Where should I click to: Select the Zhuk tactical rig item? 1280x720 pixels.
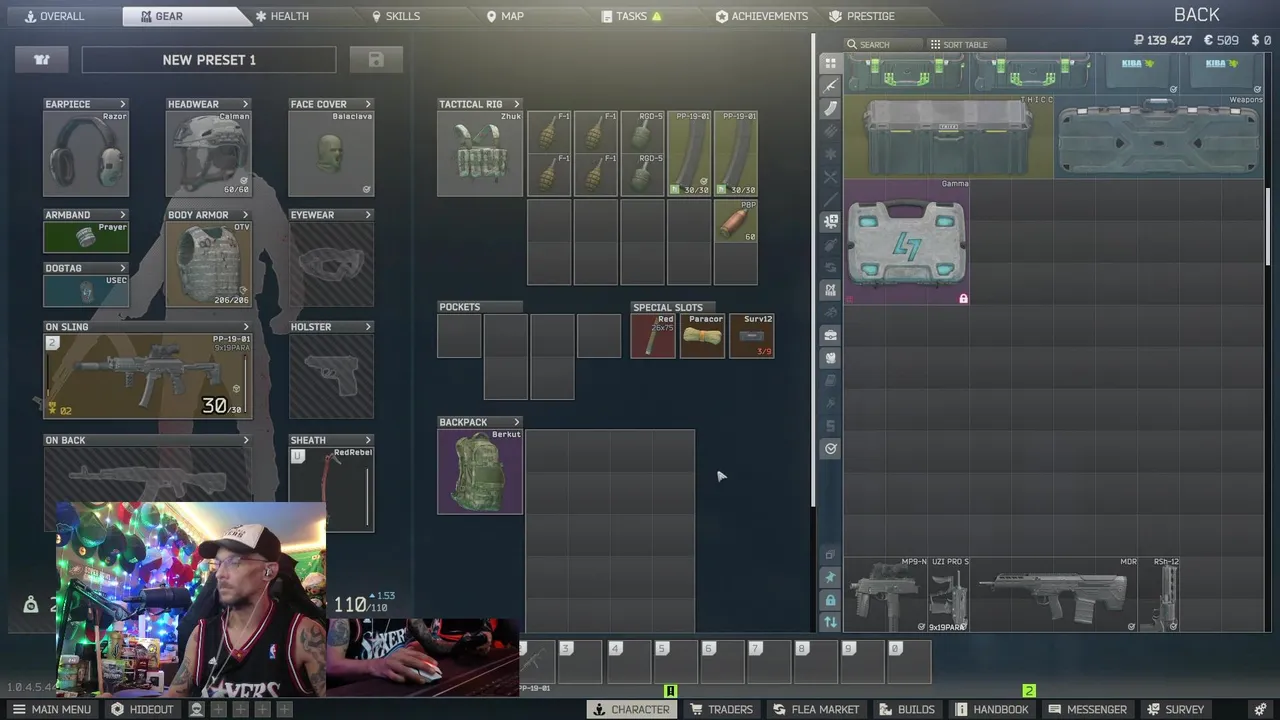click(480, 154)
